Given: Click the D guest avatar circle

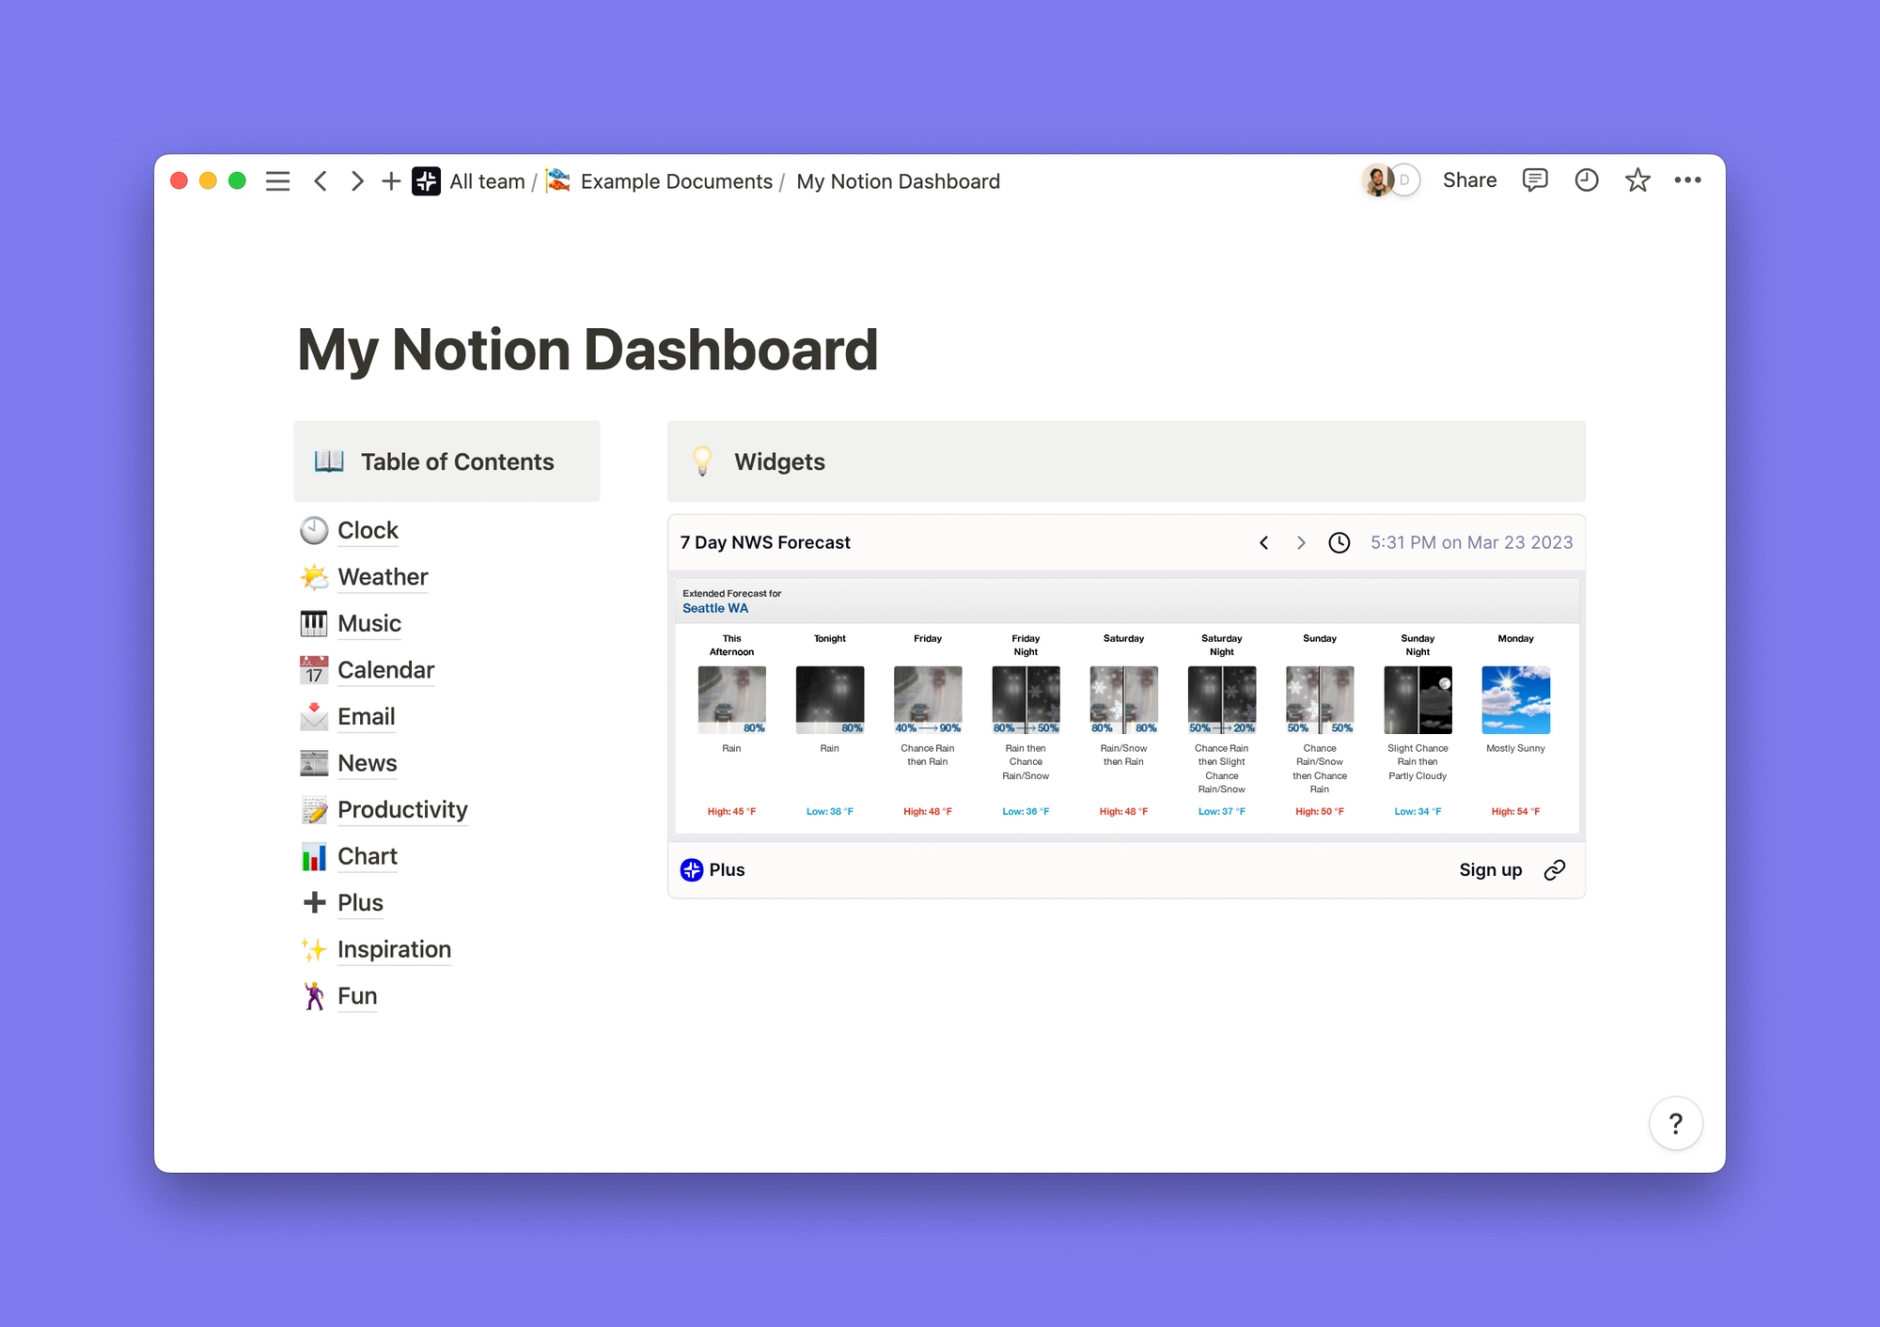Looking at the screenshot, I should point(1405,180).
